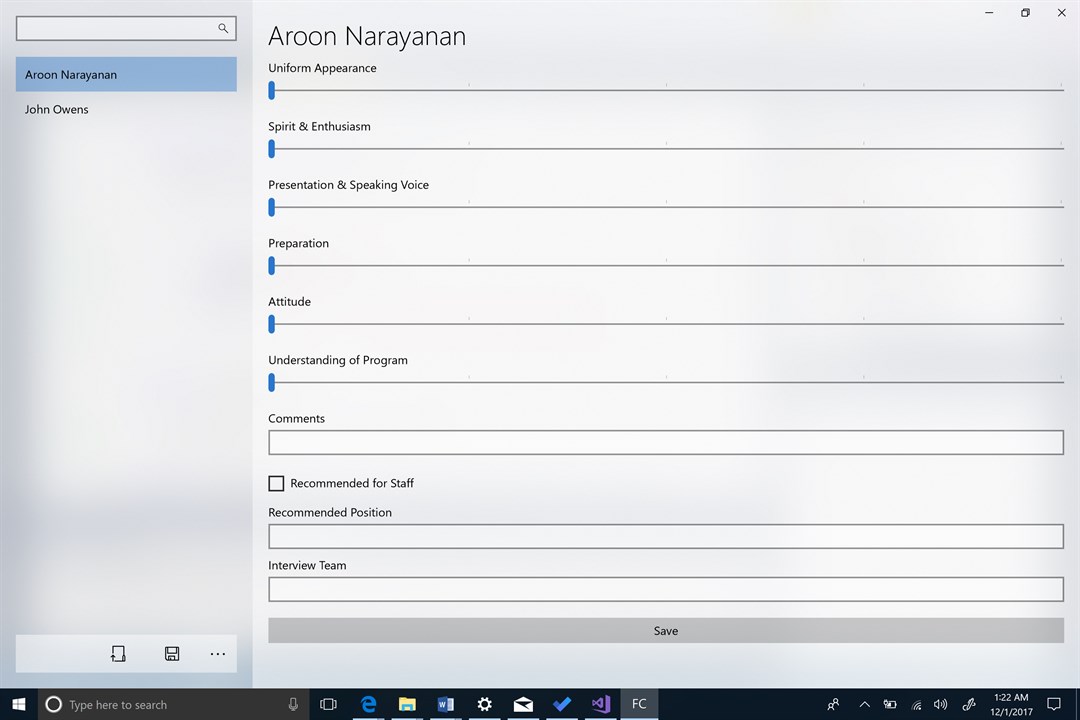Click the import page icon in bottom bar
The height and width of the screenshot is (720, 1080).
[118, 653]
